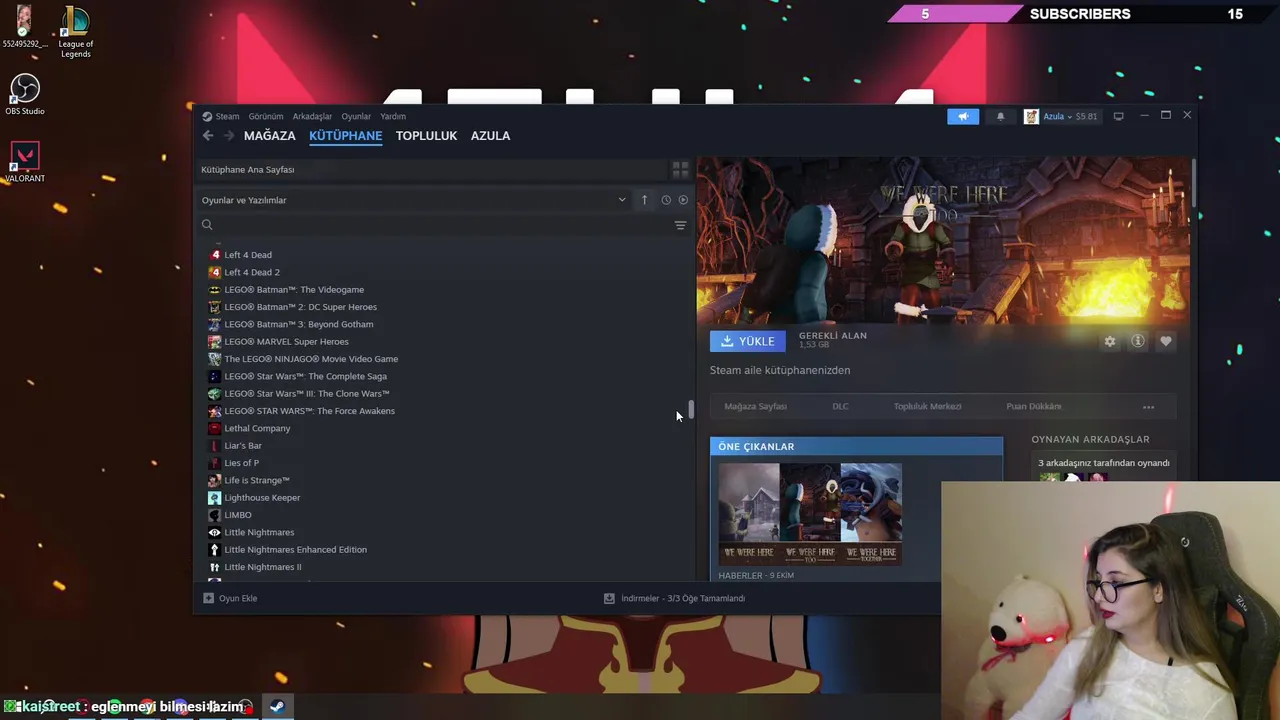Select Lies of P in the list
The image size is (1280, 720).
(241, 463)
